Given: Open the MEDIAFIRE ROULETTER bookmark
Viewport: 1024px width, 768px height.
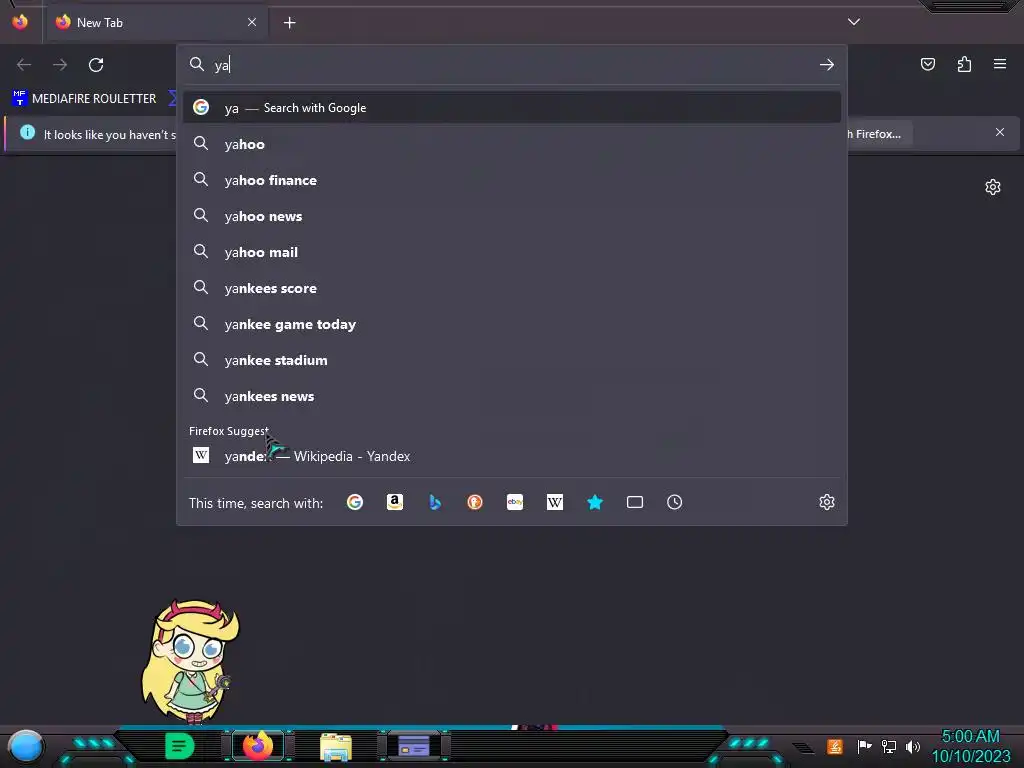Looking at the screenshot, I should tap(84, 99).
